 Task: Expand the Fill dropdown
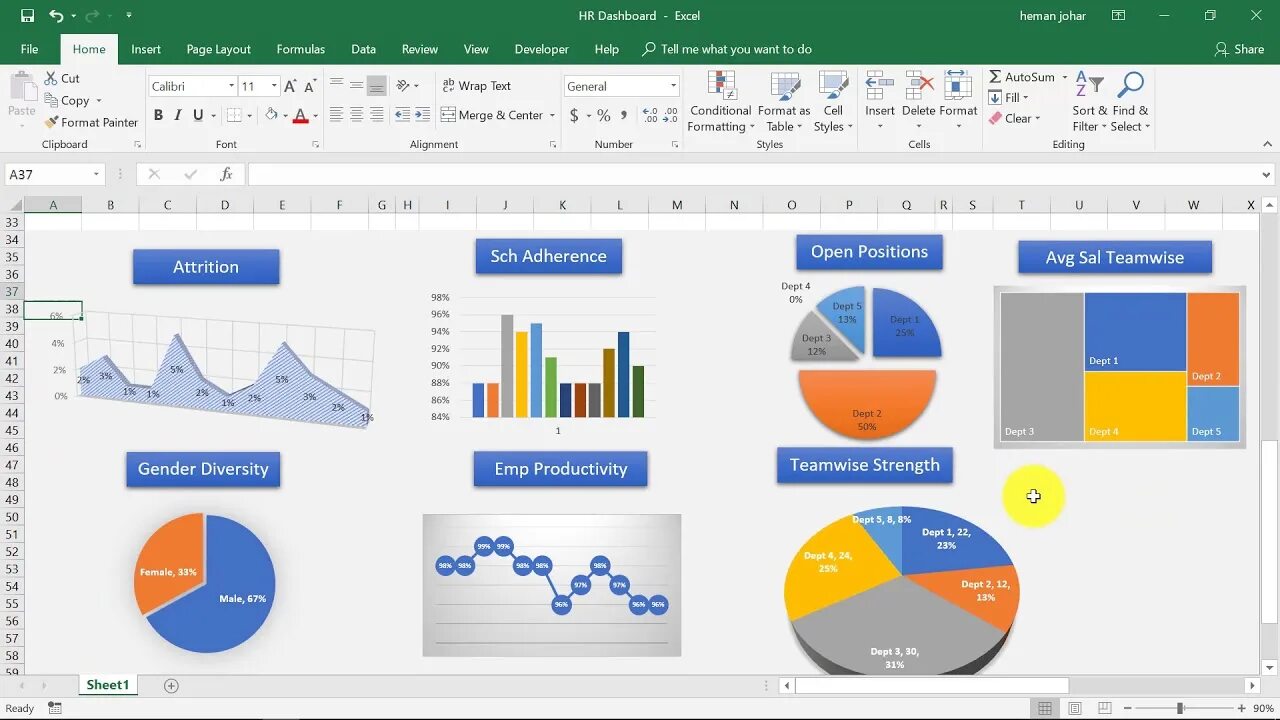coord(1026,98)
